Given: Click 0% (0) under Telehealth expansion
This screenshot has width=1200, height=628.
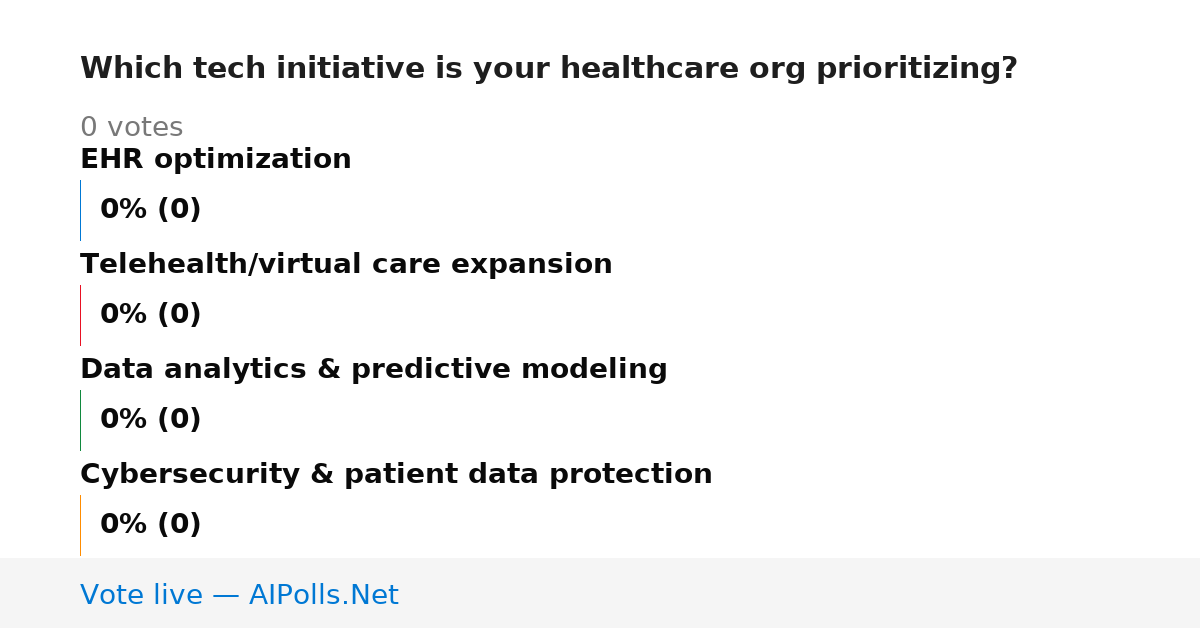Looking at the screenshot, I should [151, 315].
